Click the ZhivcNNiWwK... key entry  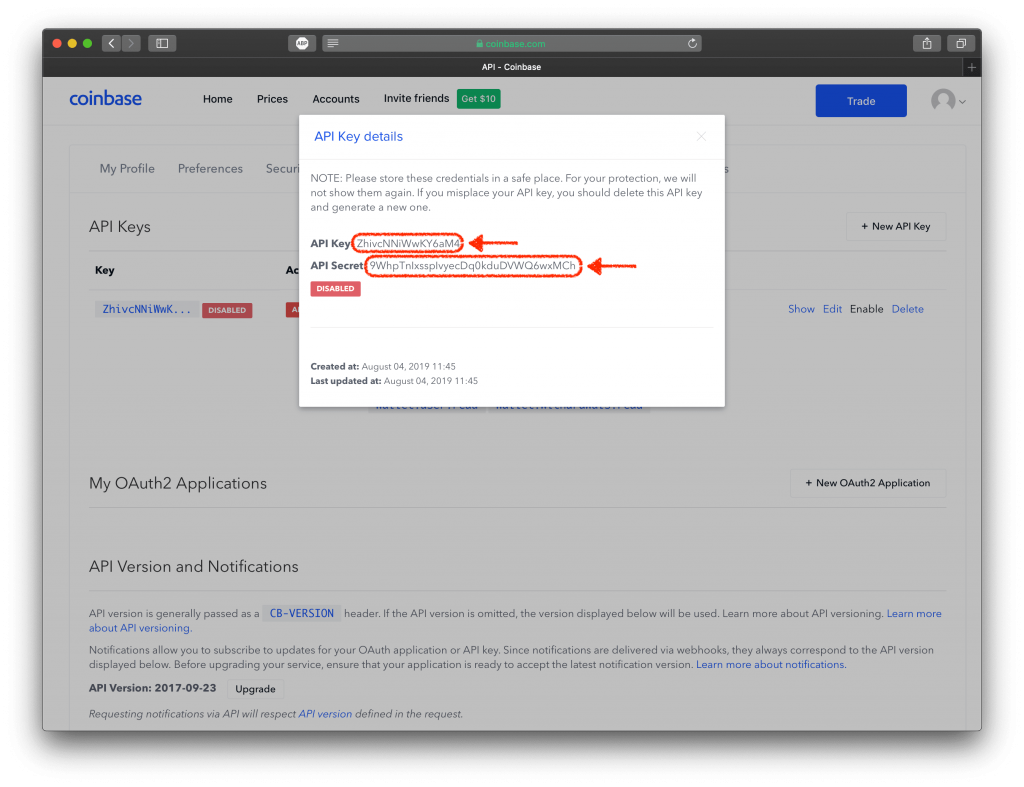[x=147, y=309]
